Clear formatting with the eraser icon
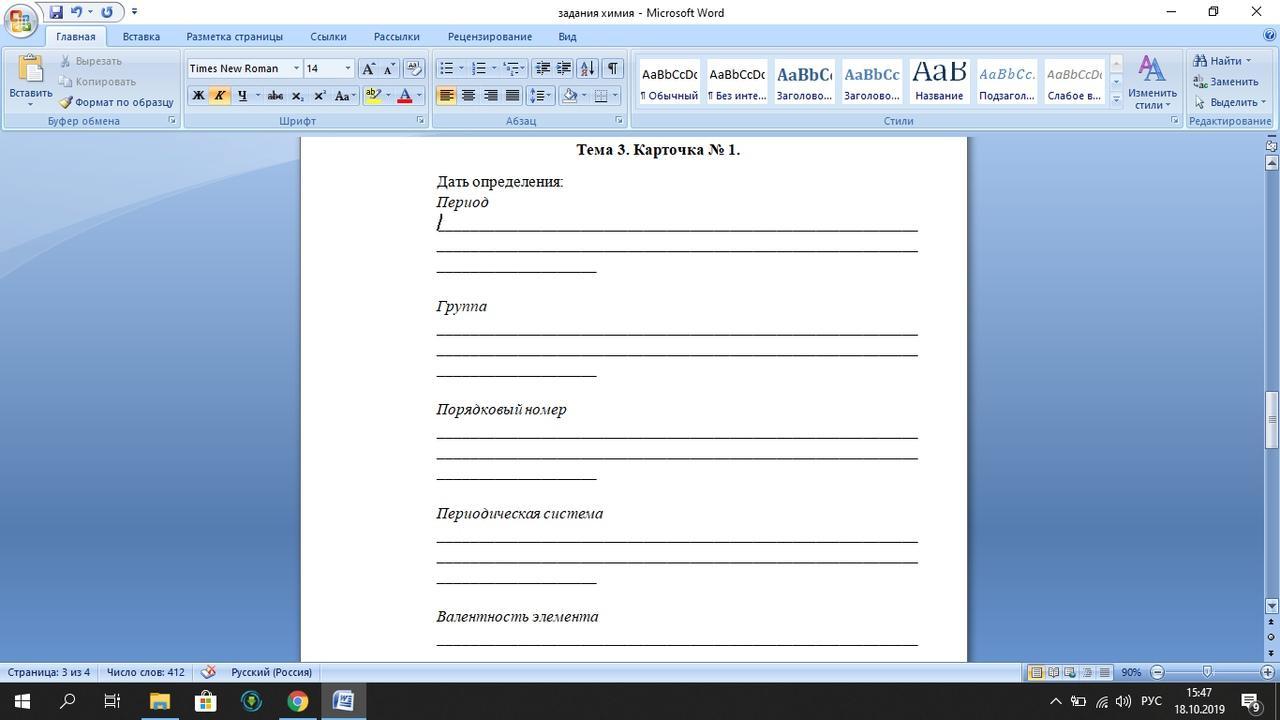Screen dimensions: 1280x720 [x=414, y=68]
